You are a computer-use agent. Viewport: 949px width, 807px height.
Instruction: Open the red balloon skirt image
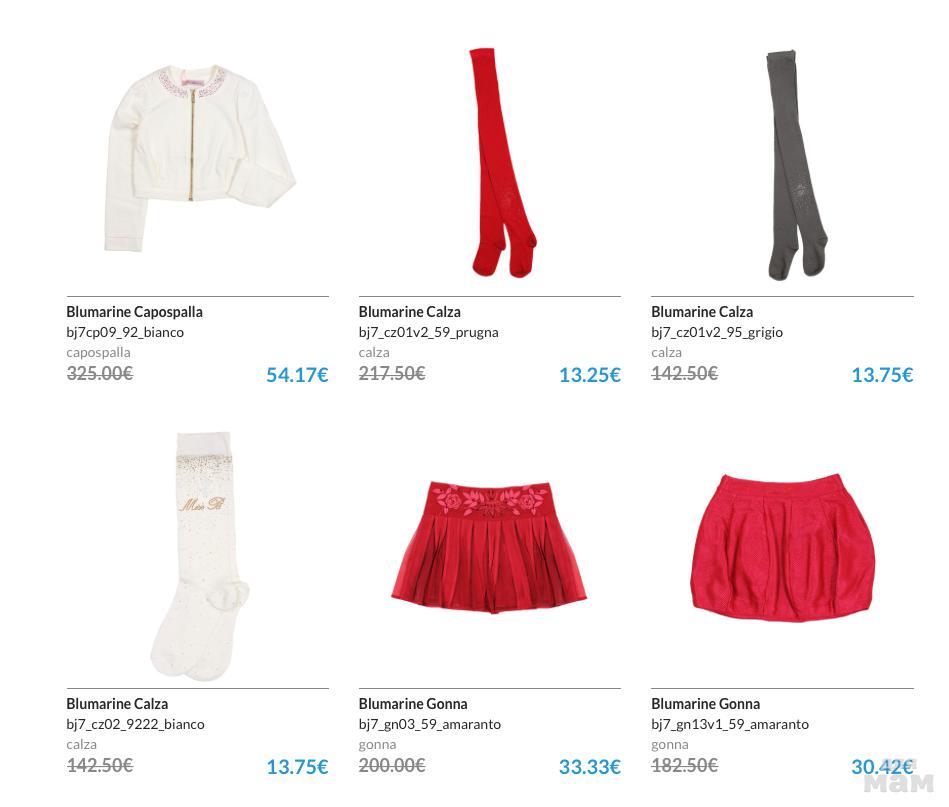[x=783, y=548]
